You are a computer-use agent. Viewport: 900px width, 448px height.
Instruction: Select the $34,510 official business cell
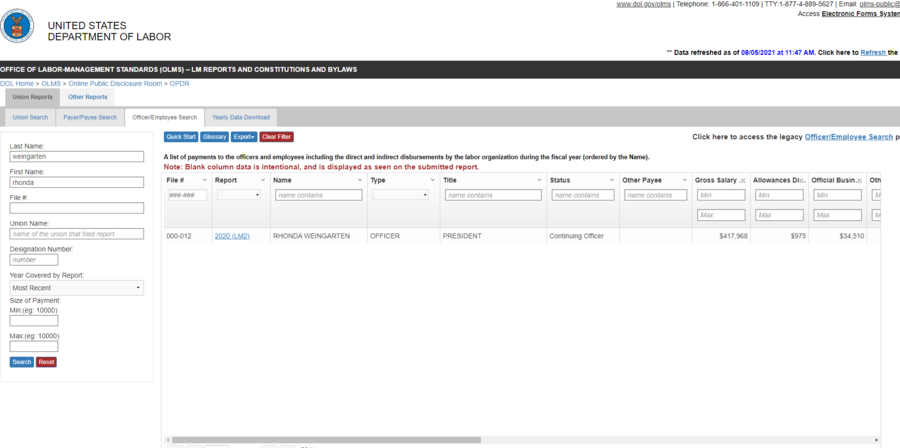click(x=837, y=236)
